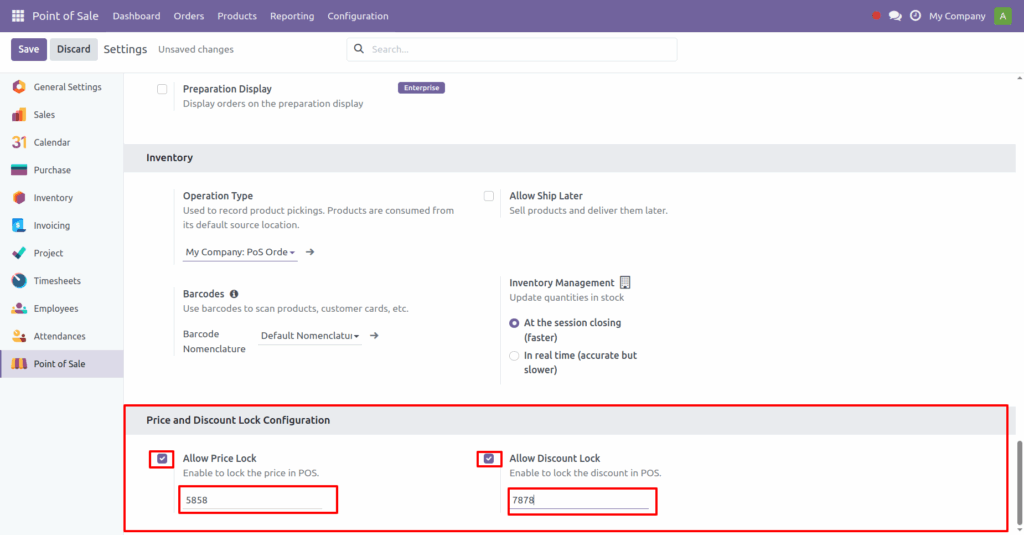This screenshot has height=535, width=1024.
Task: Expand the Operation Type dropdown
Action: tap(241, 253)
